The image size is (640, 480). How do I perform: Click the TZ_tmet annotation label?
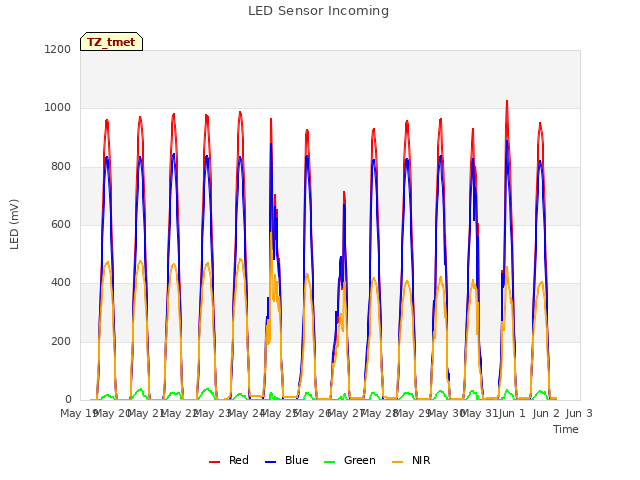pos(111,42)
